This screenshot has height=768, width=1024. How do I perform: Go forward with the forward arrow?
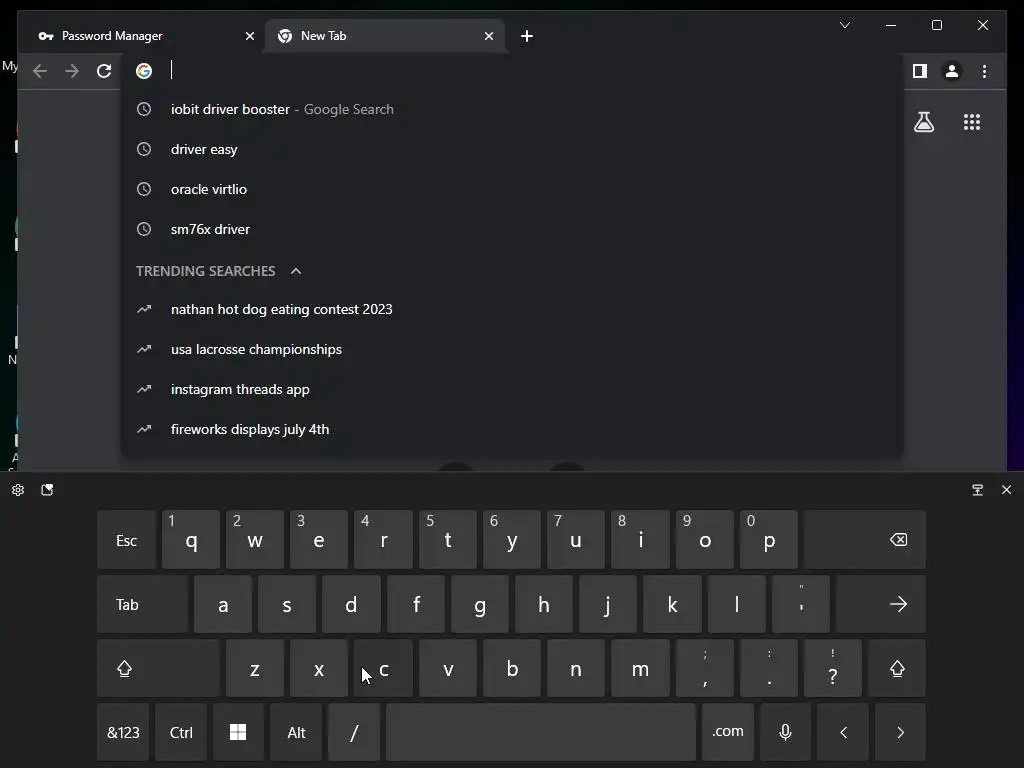pyautogui.click(x=72, y=71)
